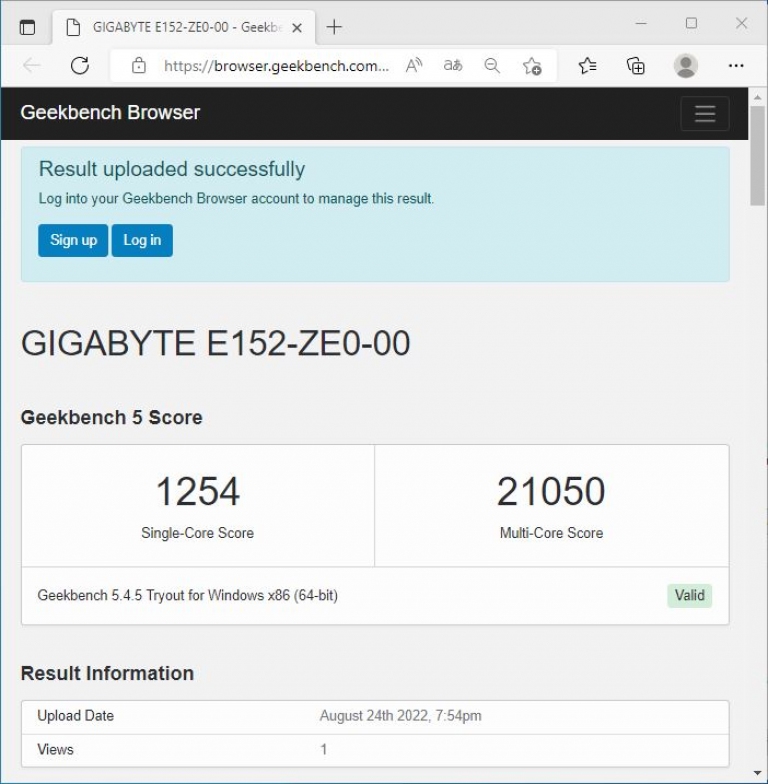The width and height of the screenshot is (768, 784).
Task: Start Read Aloud for this page
Action: coord(414,66)
